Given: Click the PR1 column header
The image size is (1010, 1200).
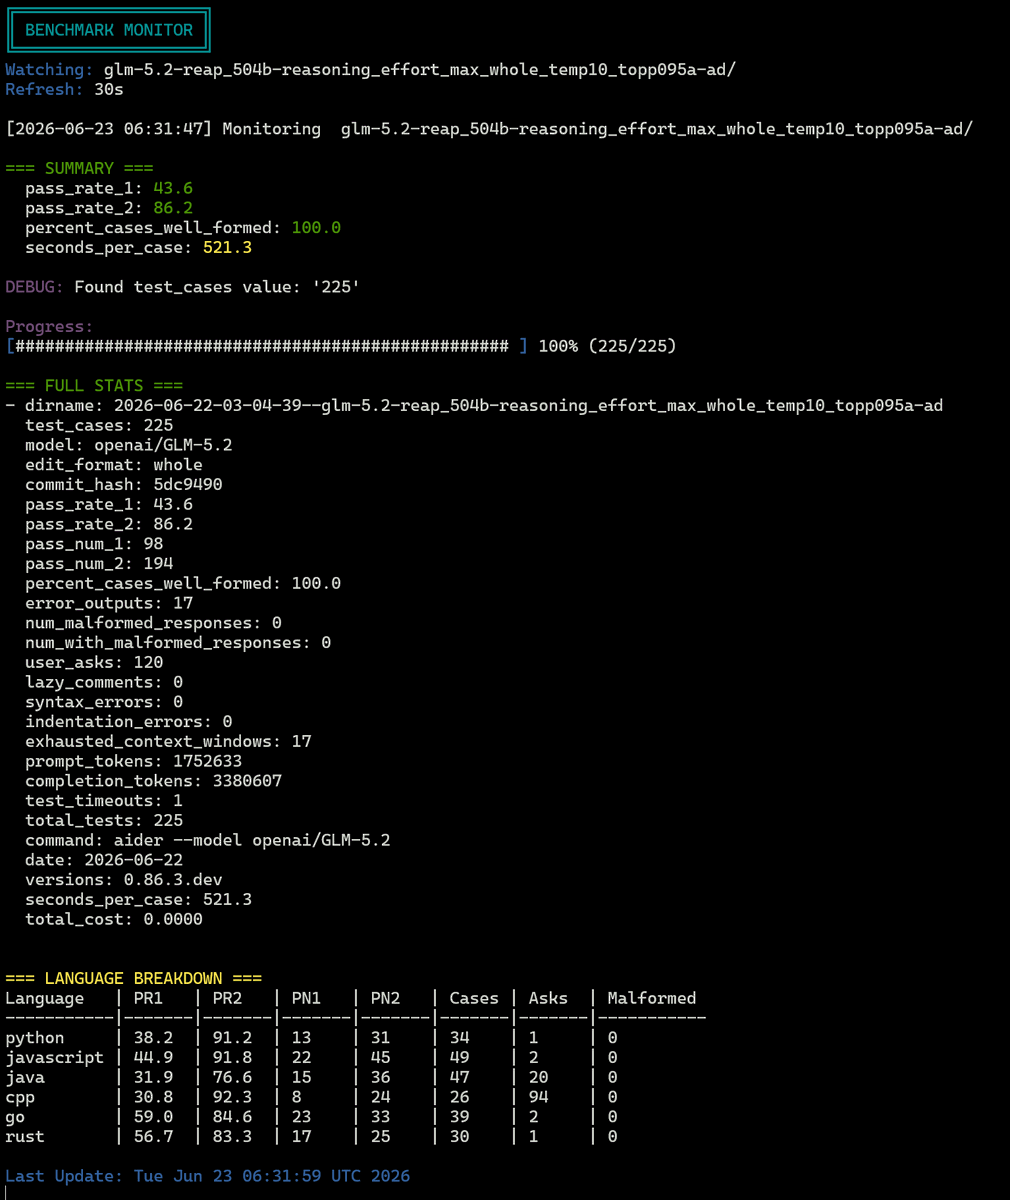Looking at the screenshot, I should pos(148,998).
